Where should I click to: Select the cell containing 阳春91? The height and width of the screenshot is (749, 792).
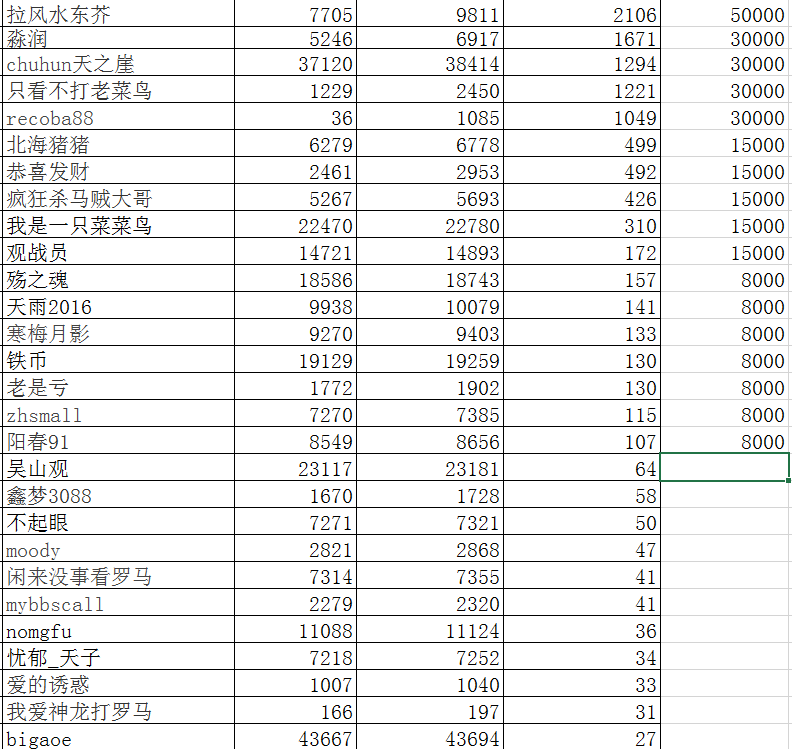click(x=38, y=442)
